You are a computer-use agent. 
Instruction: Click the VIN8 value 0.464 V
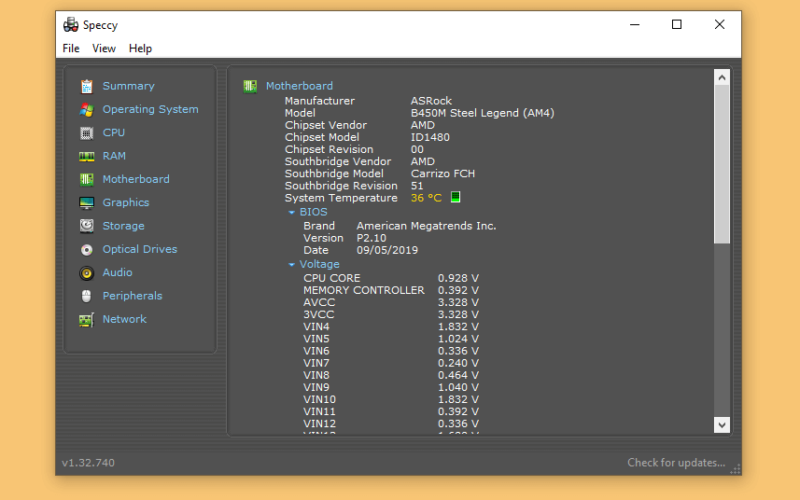(458, 376)
